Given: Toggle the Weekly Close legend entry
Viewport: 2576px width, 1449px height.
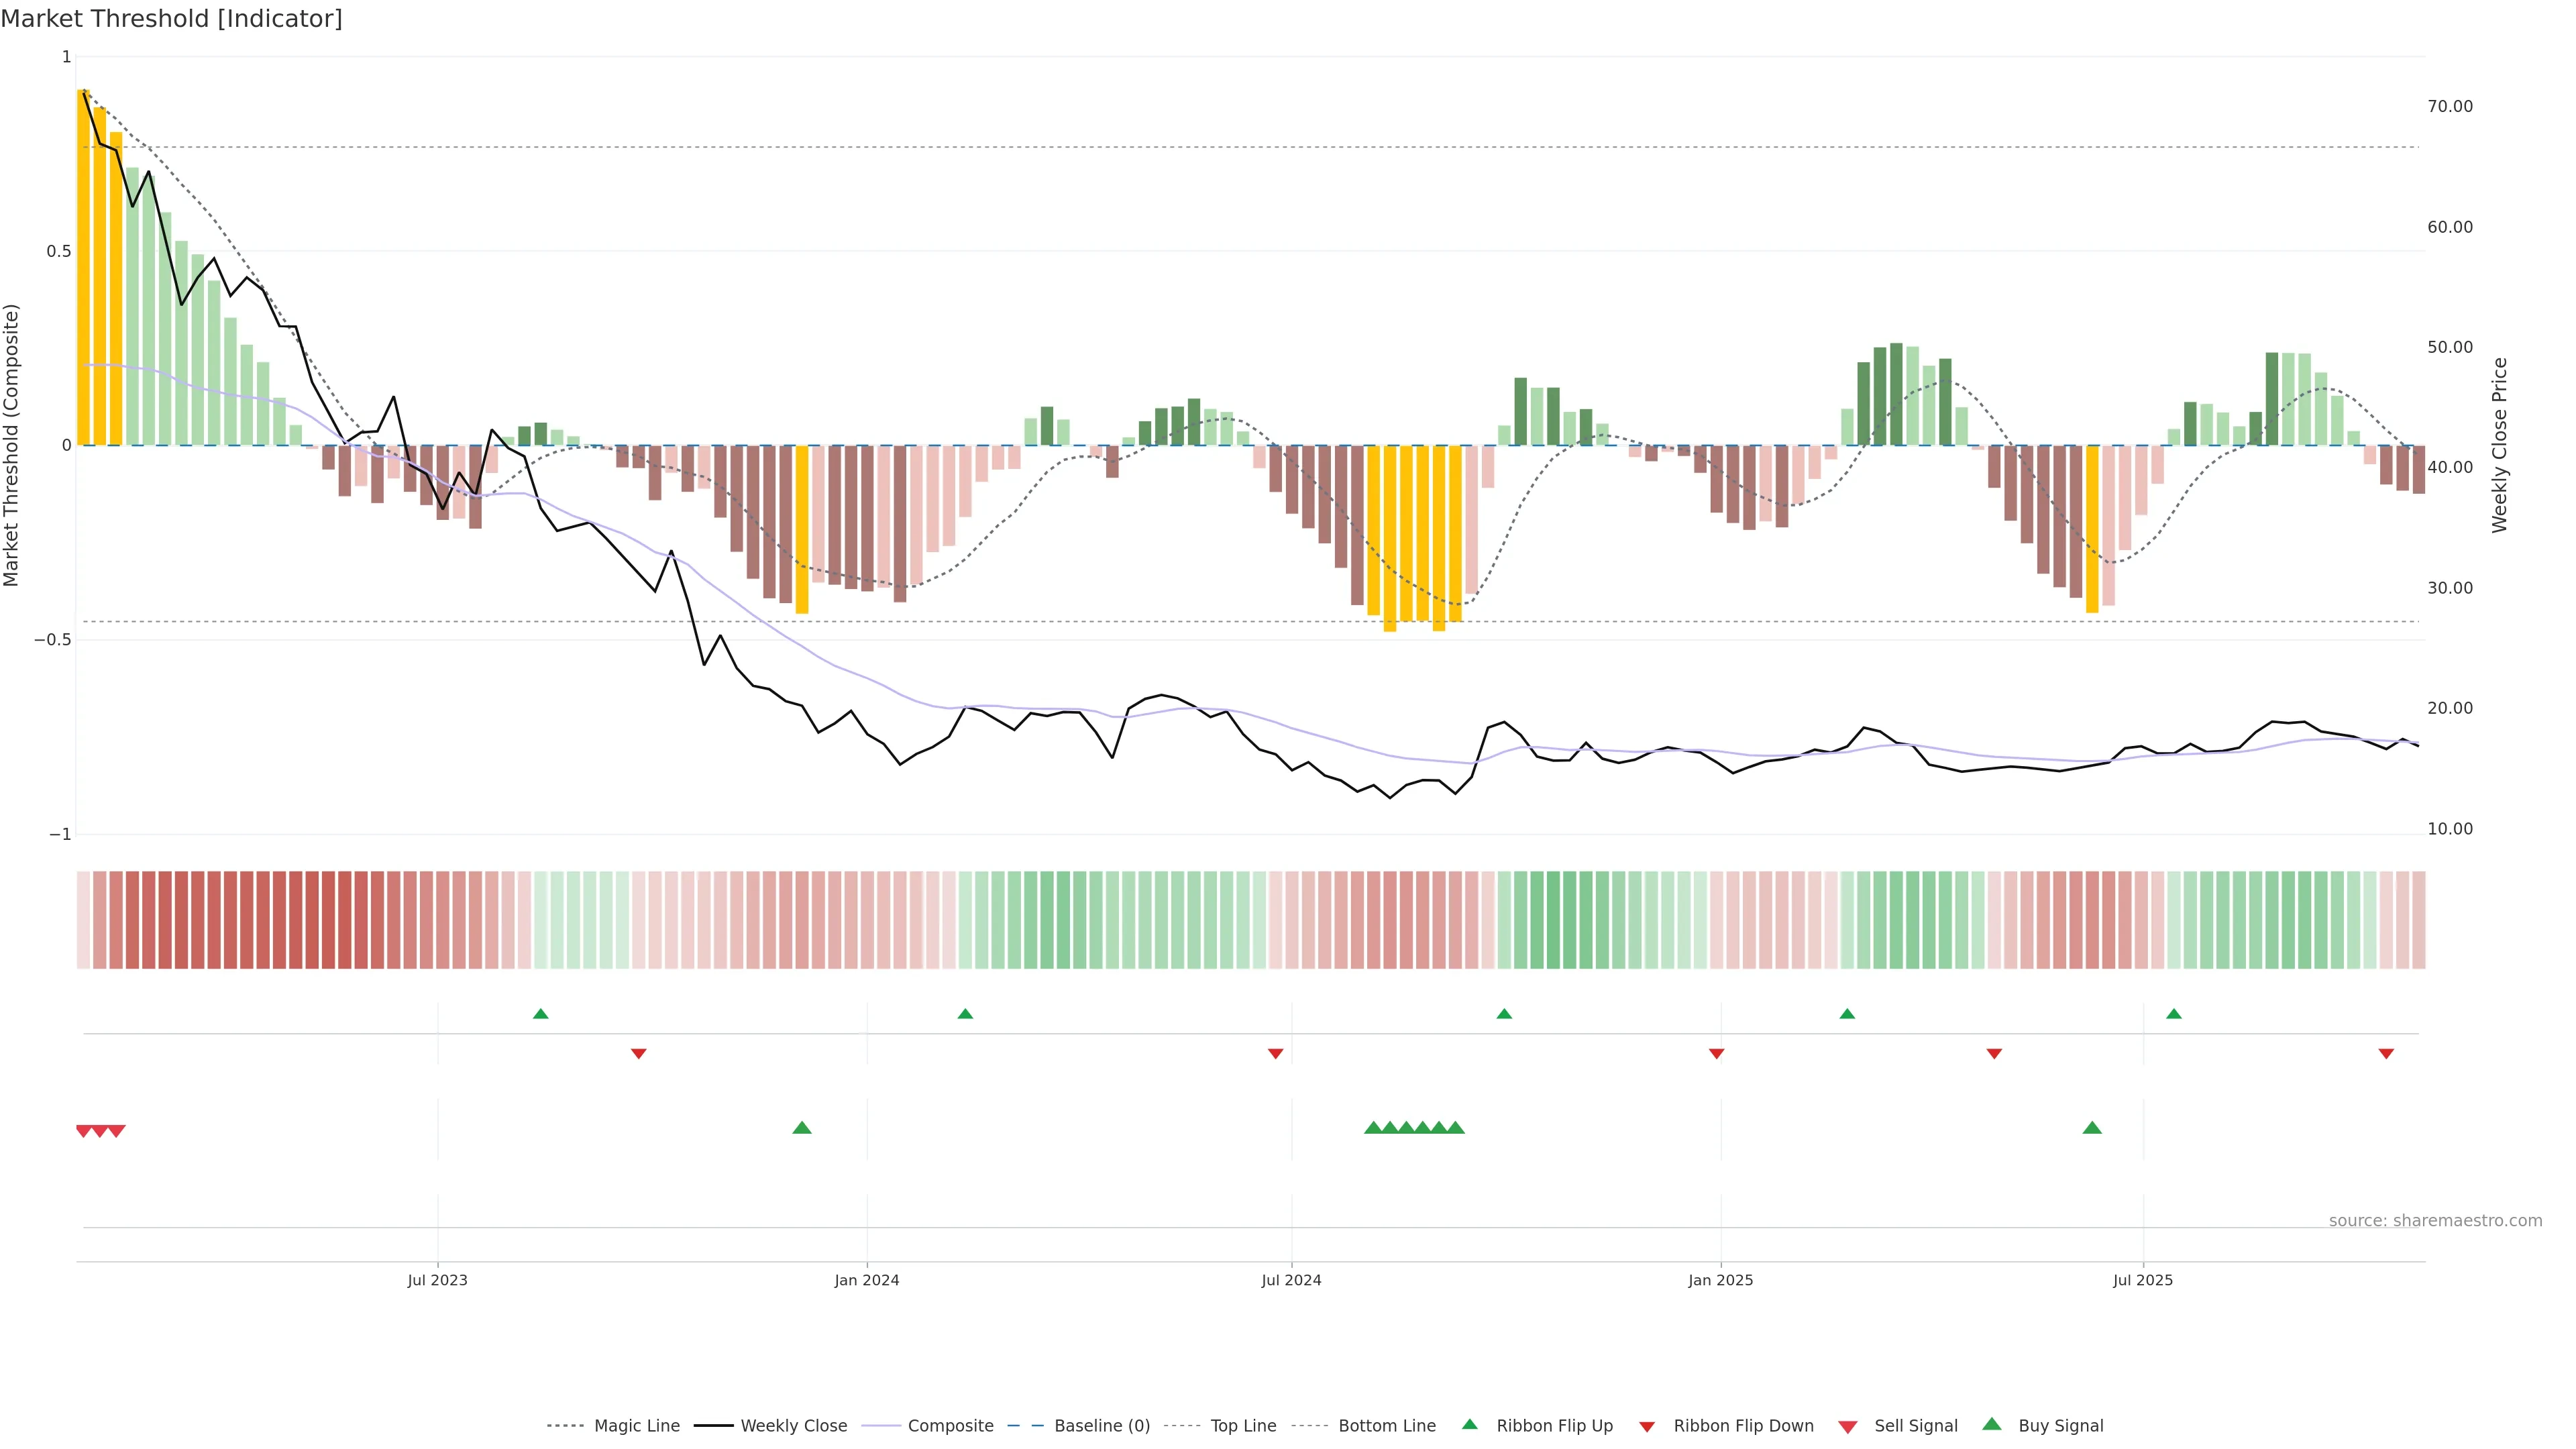Looking at the screenshot, I should 793,1426.
